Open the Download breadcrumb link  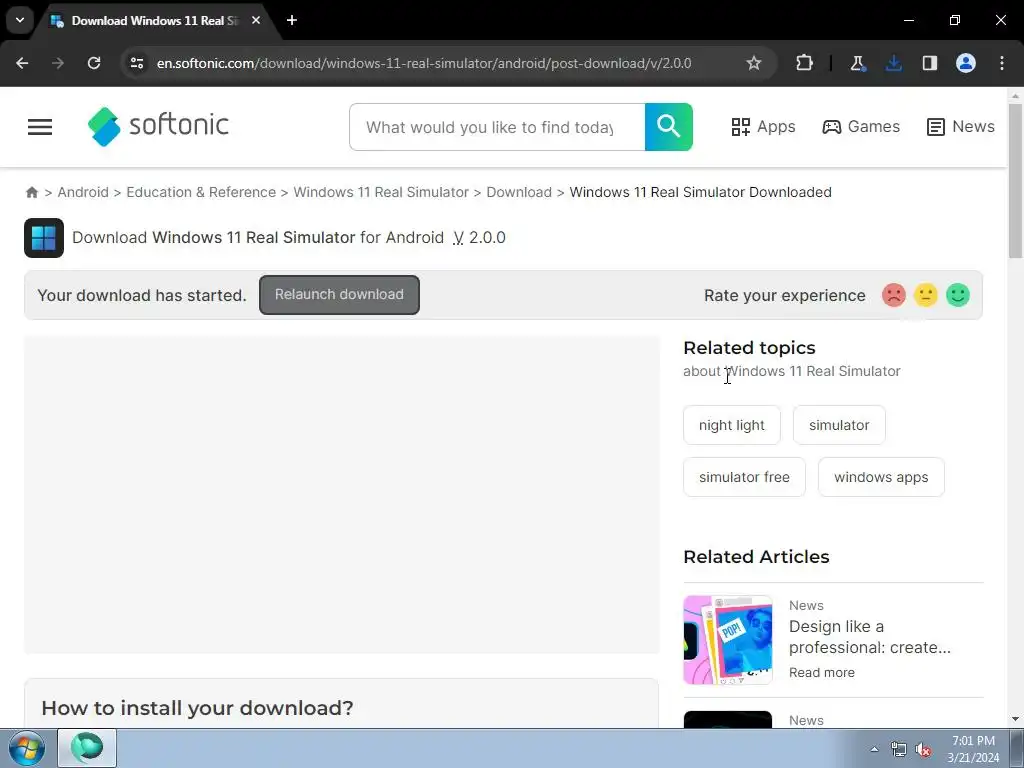(x=519, y=192)
